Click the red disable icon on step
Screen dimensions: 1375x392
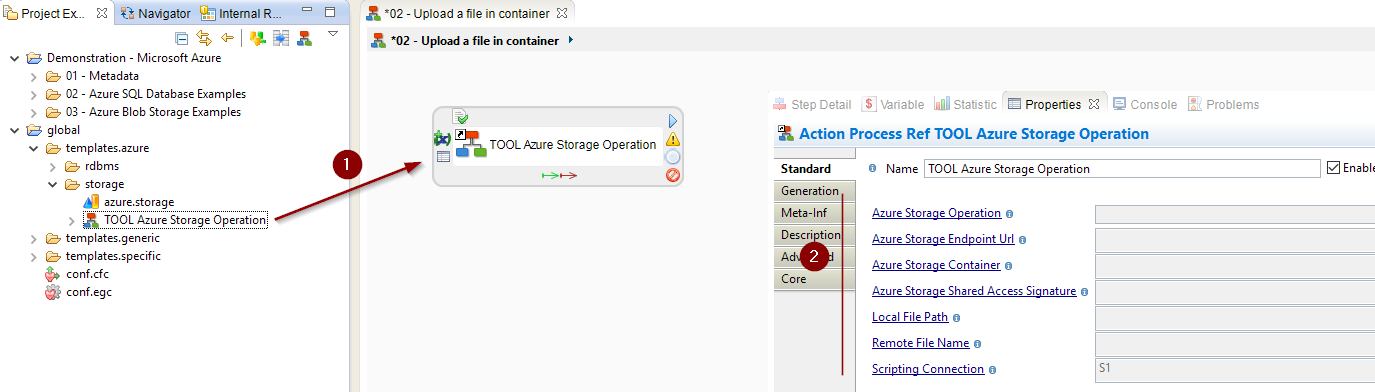tap(673, 175)
